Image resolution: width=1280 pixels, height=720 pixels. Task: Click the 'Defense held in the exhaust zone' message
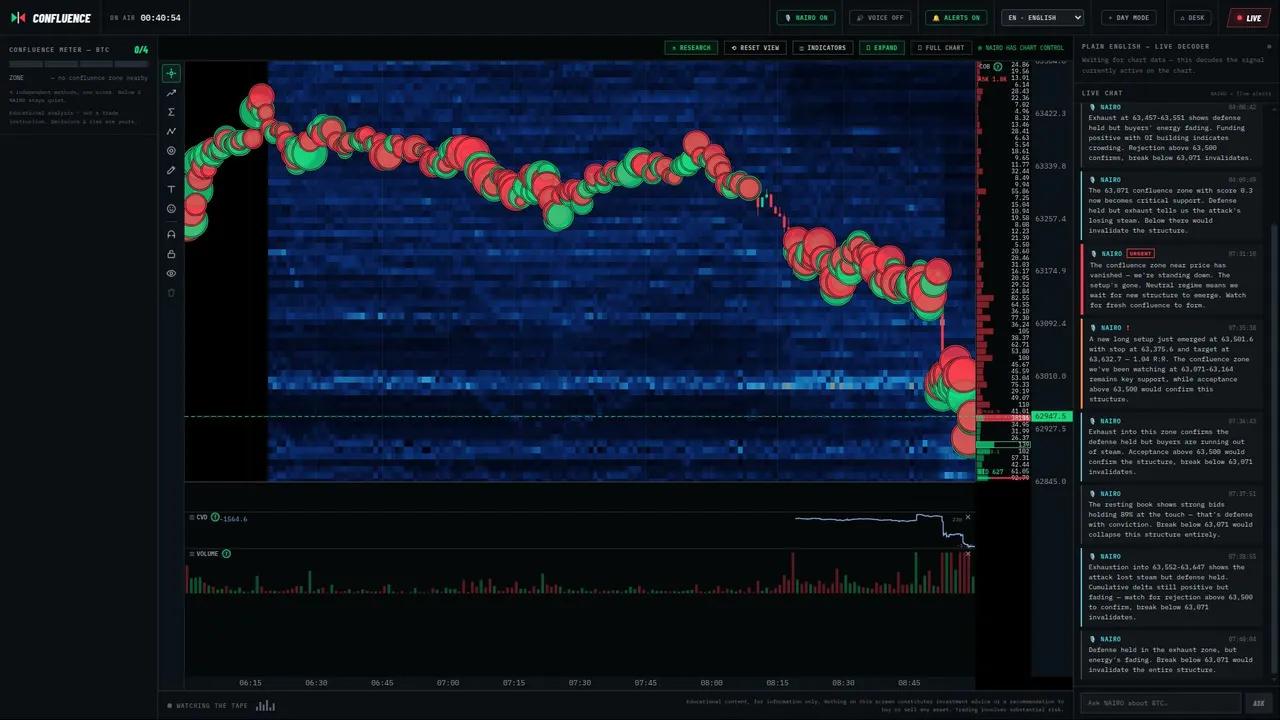pyautogui.click(x=1172, y=654)
